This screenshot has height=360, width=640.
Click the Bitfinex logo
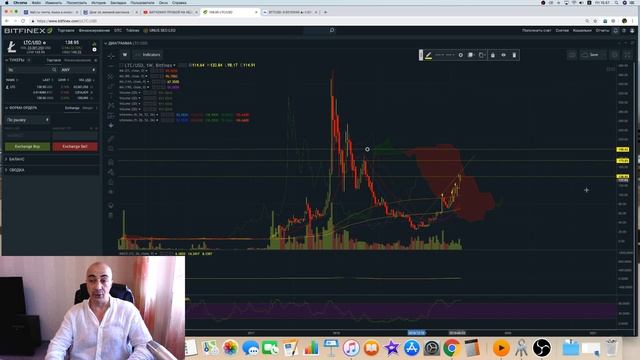pos(28,31)
